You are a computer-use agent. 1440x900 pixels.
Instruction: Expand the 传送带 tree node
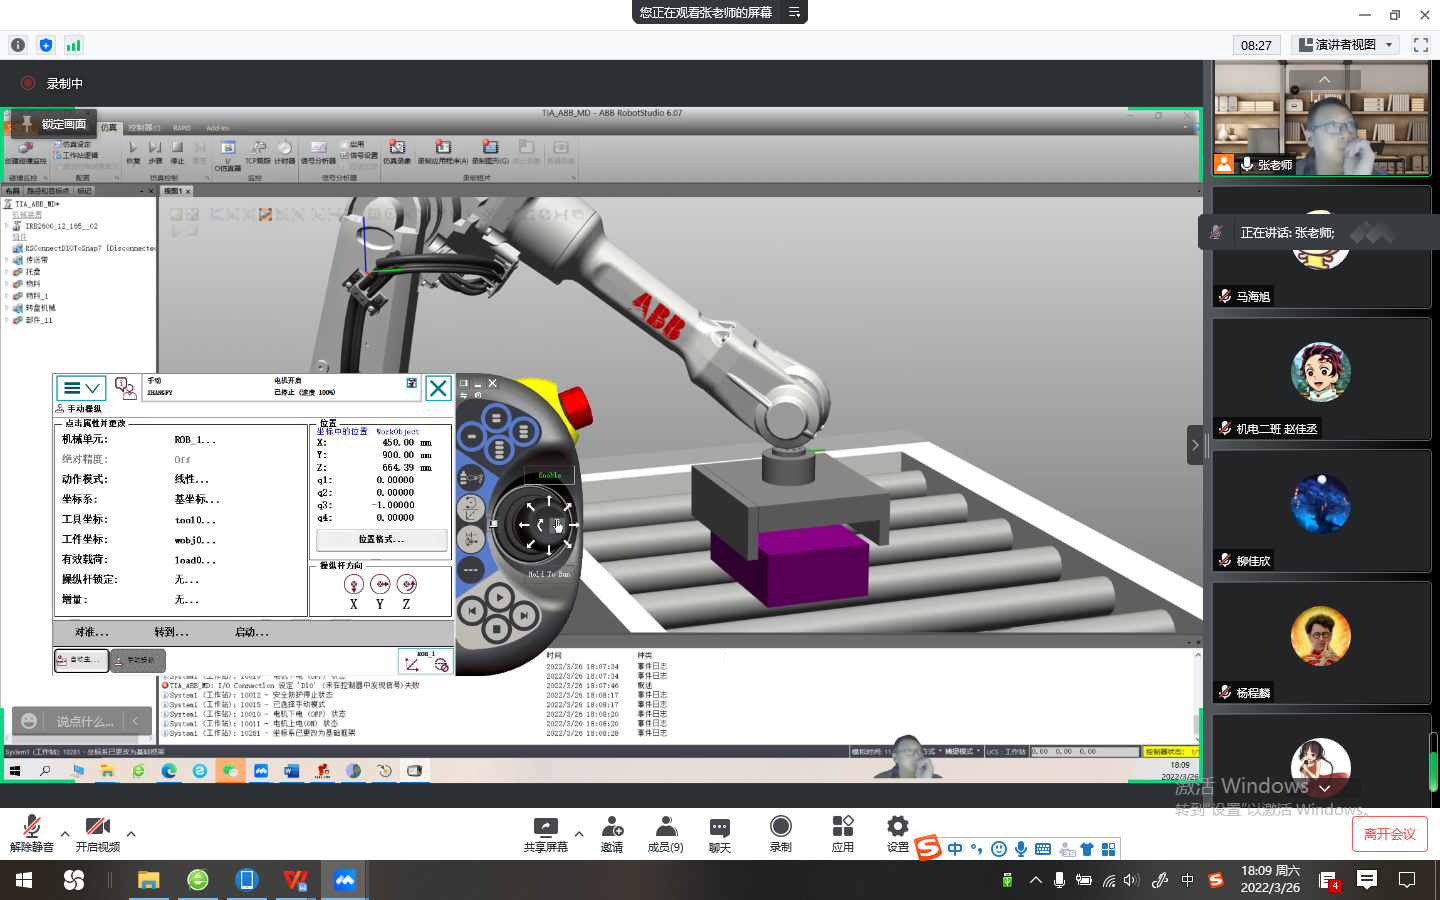coord(7,260)
